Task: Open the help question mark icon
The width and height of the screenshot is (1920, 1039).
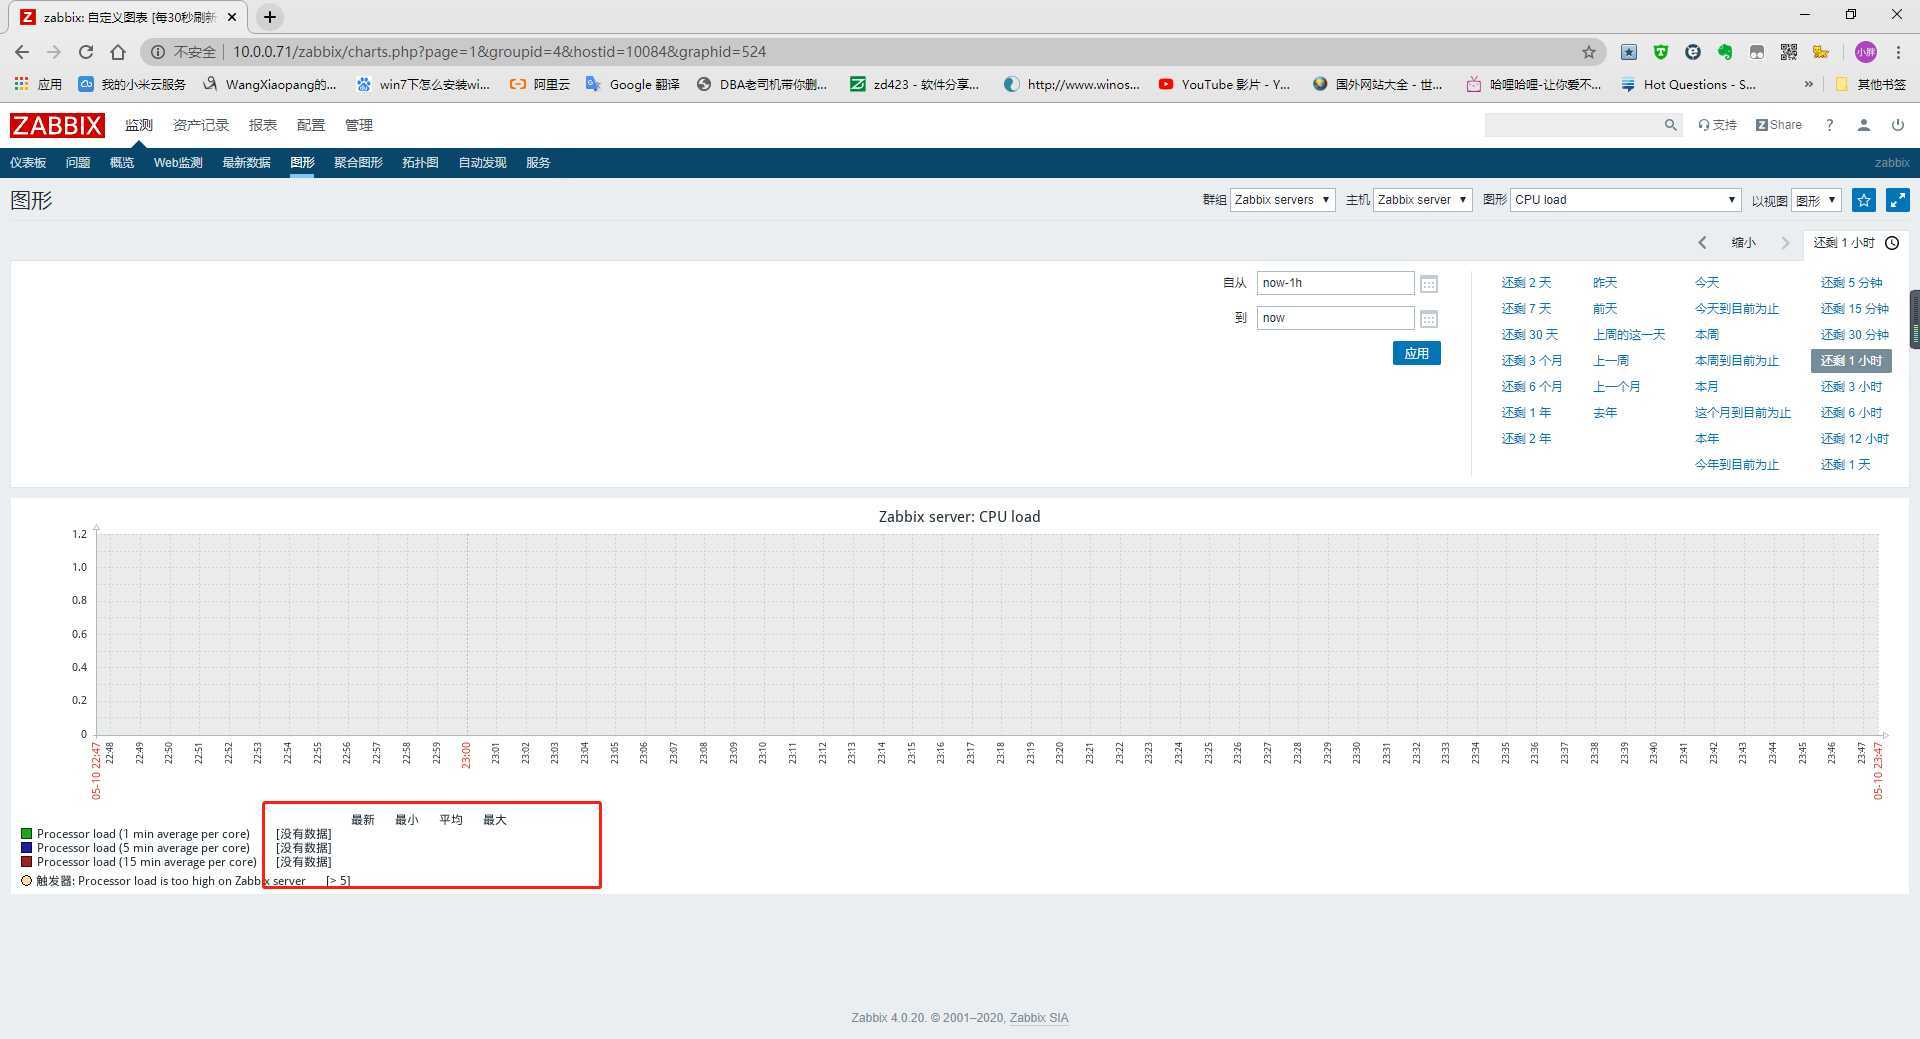Action: coord(1829,125)
